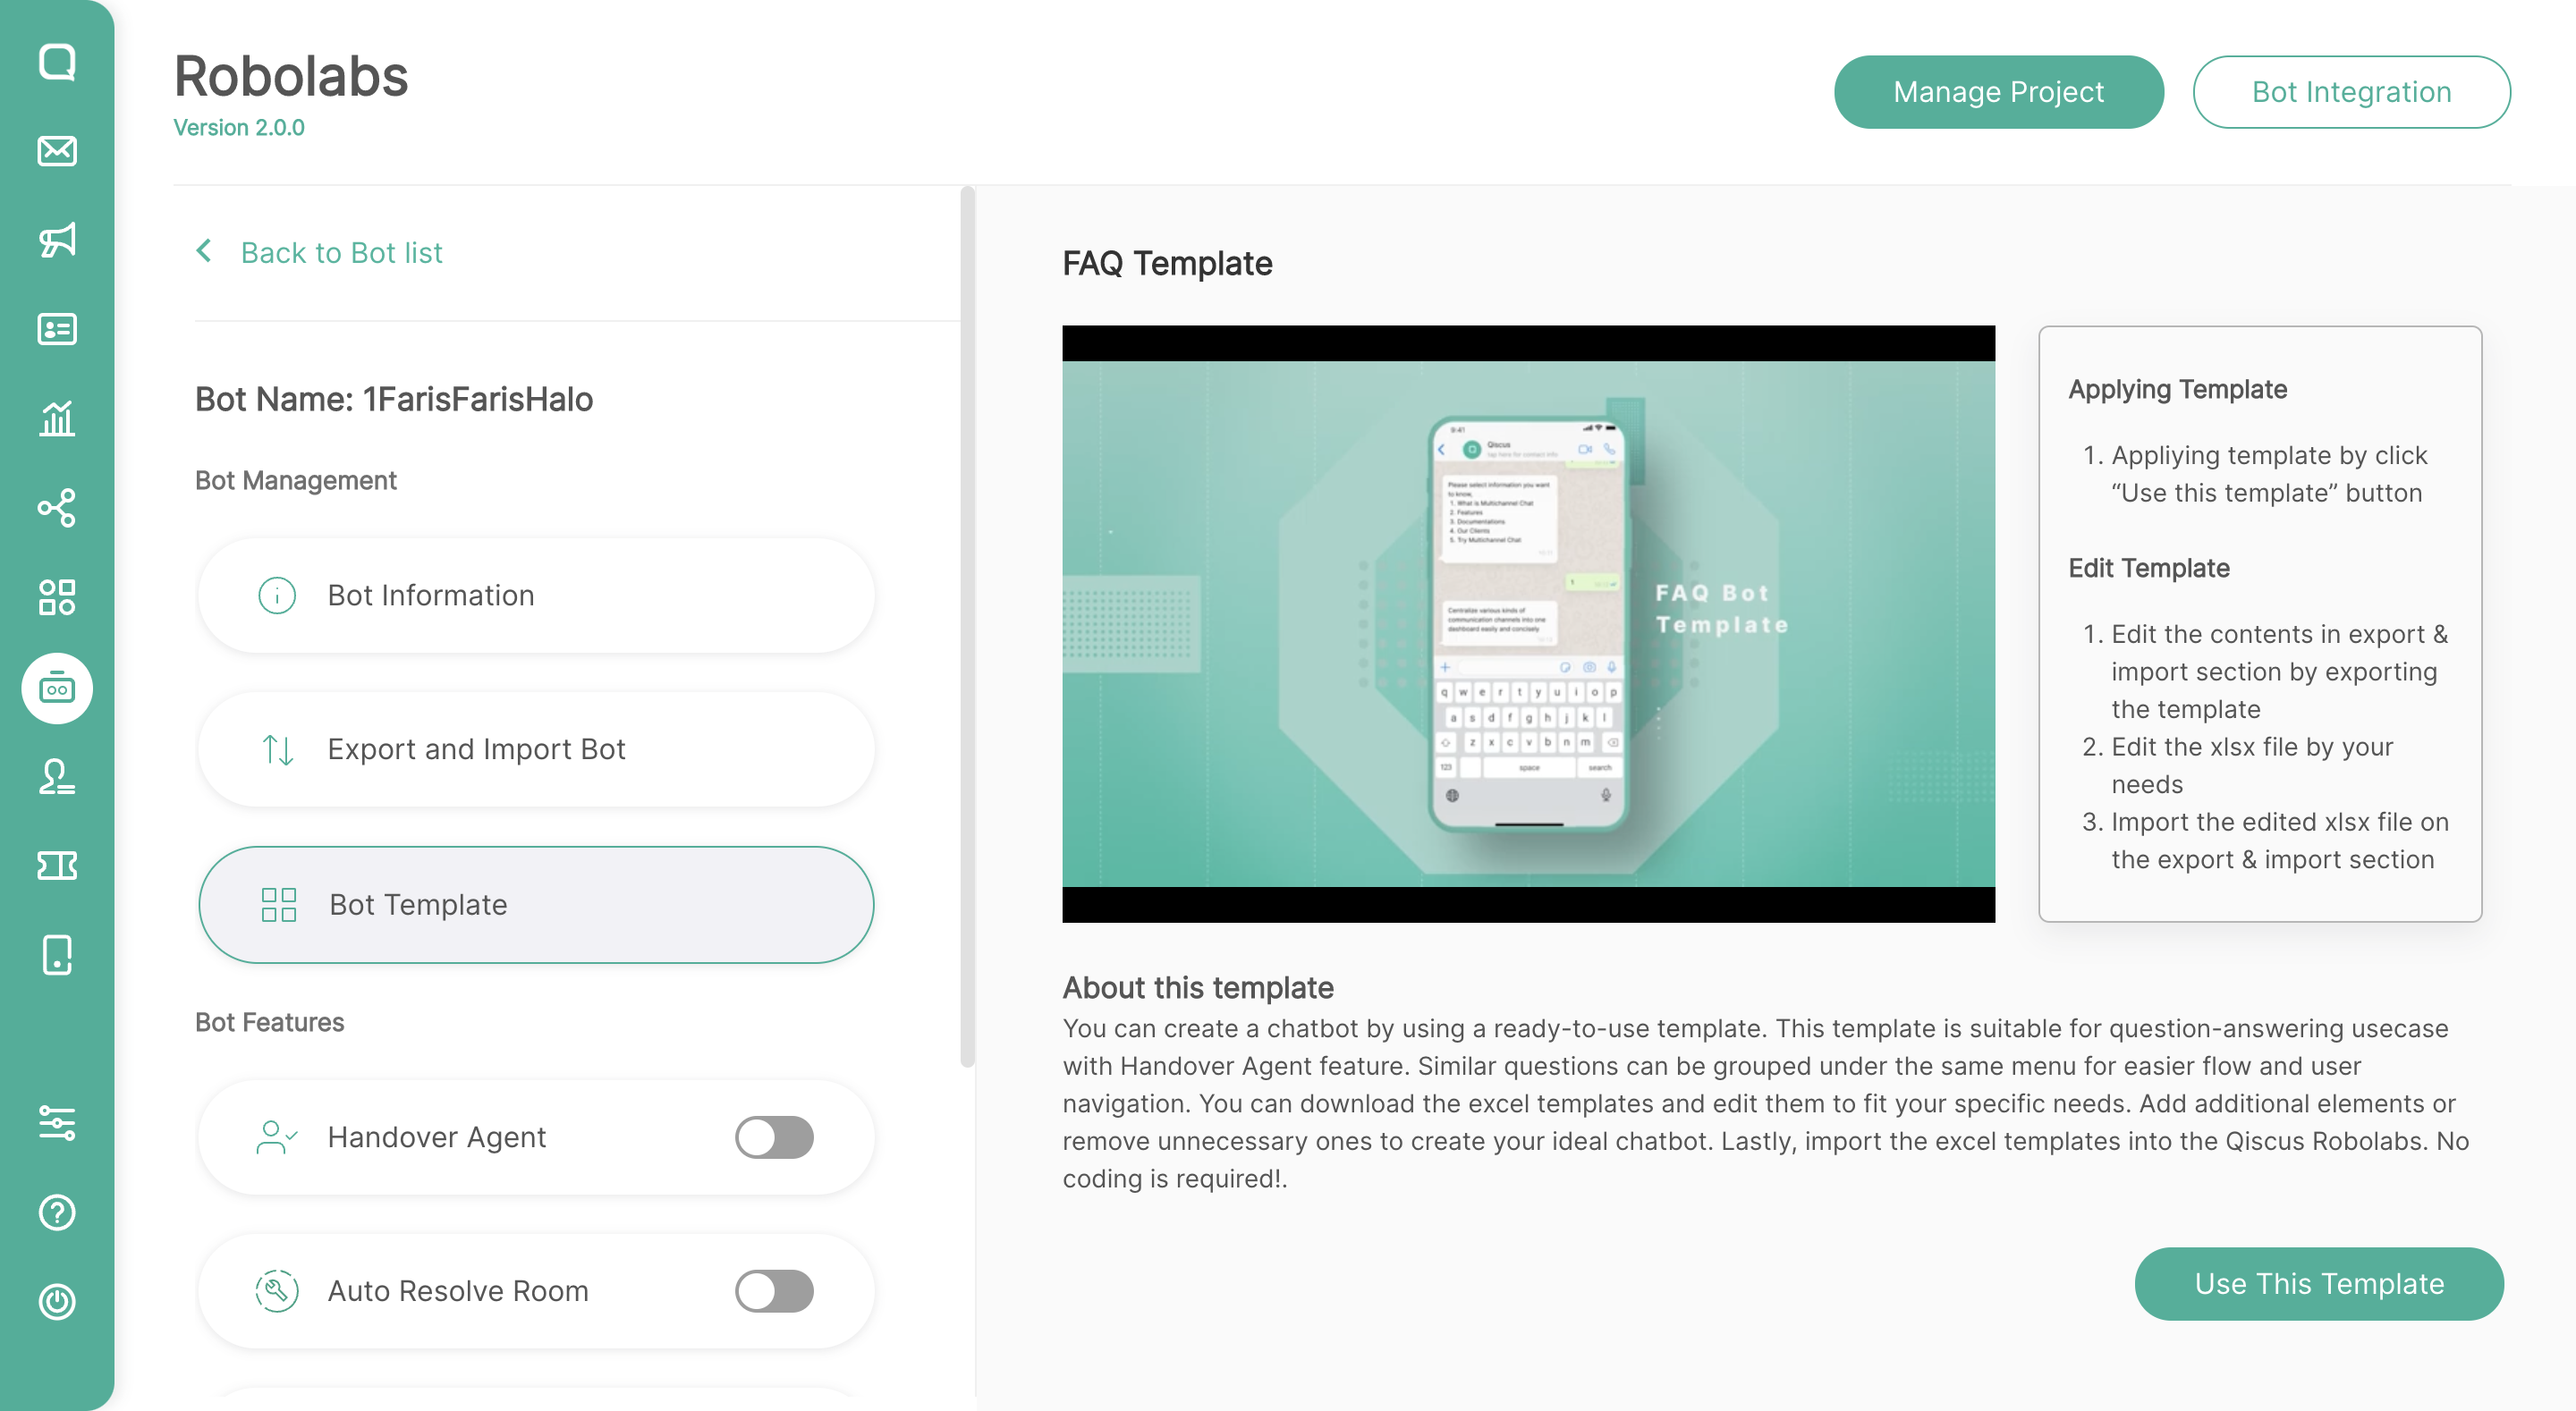Select the Bot Template menu item

[x=536, y=904]
